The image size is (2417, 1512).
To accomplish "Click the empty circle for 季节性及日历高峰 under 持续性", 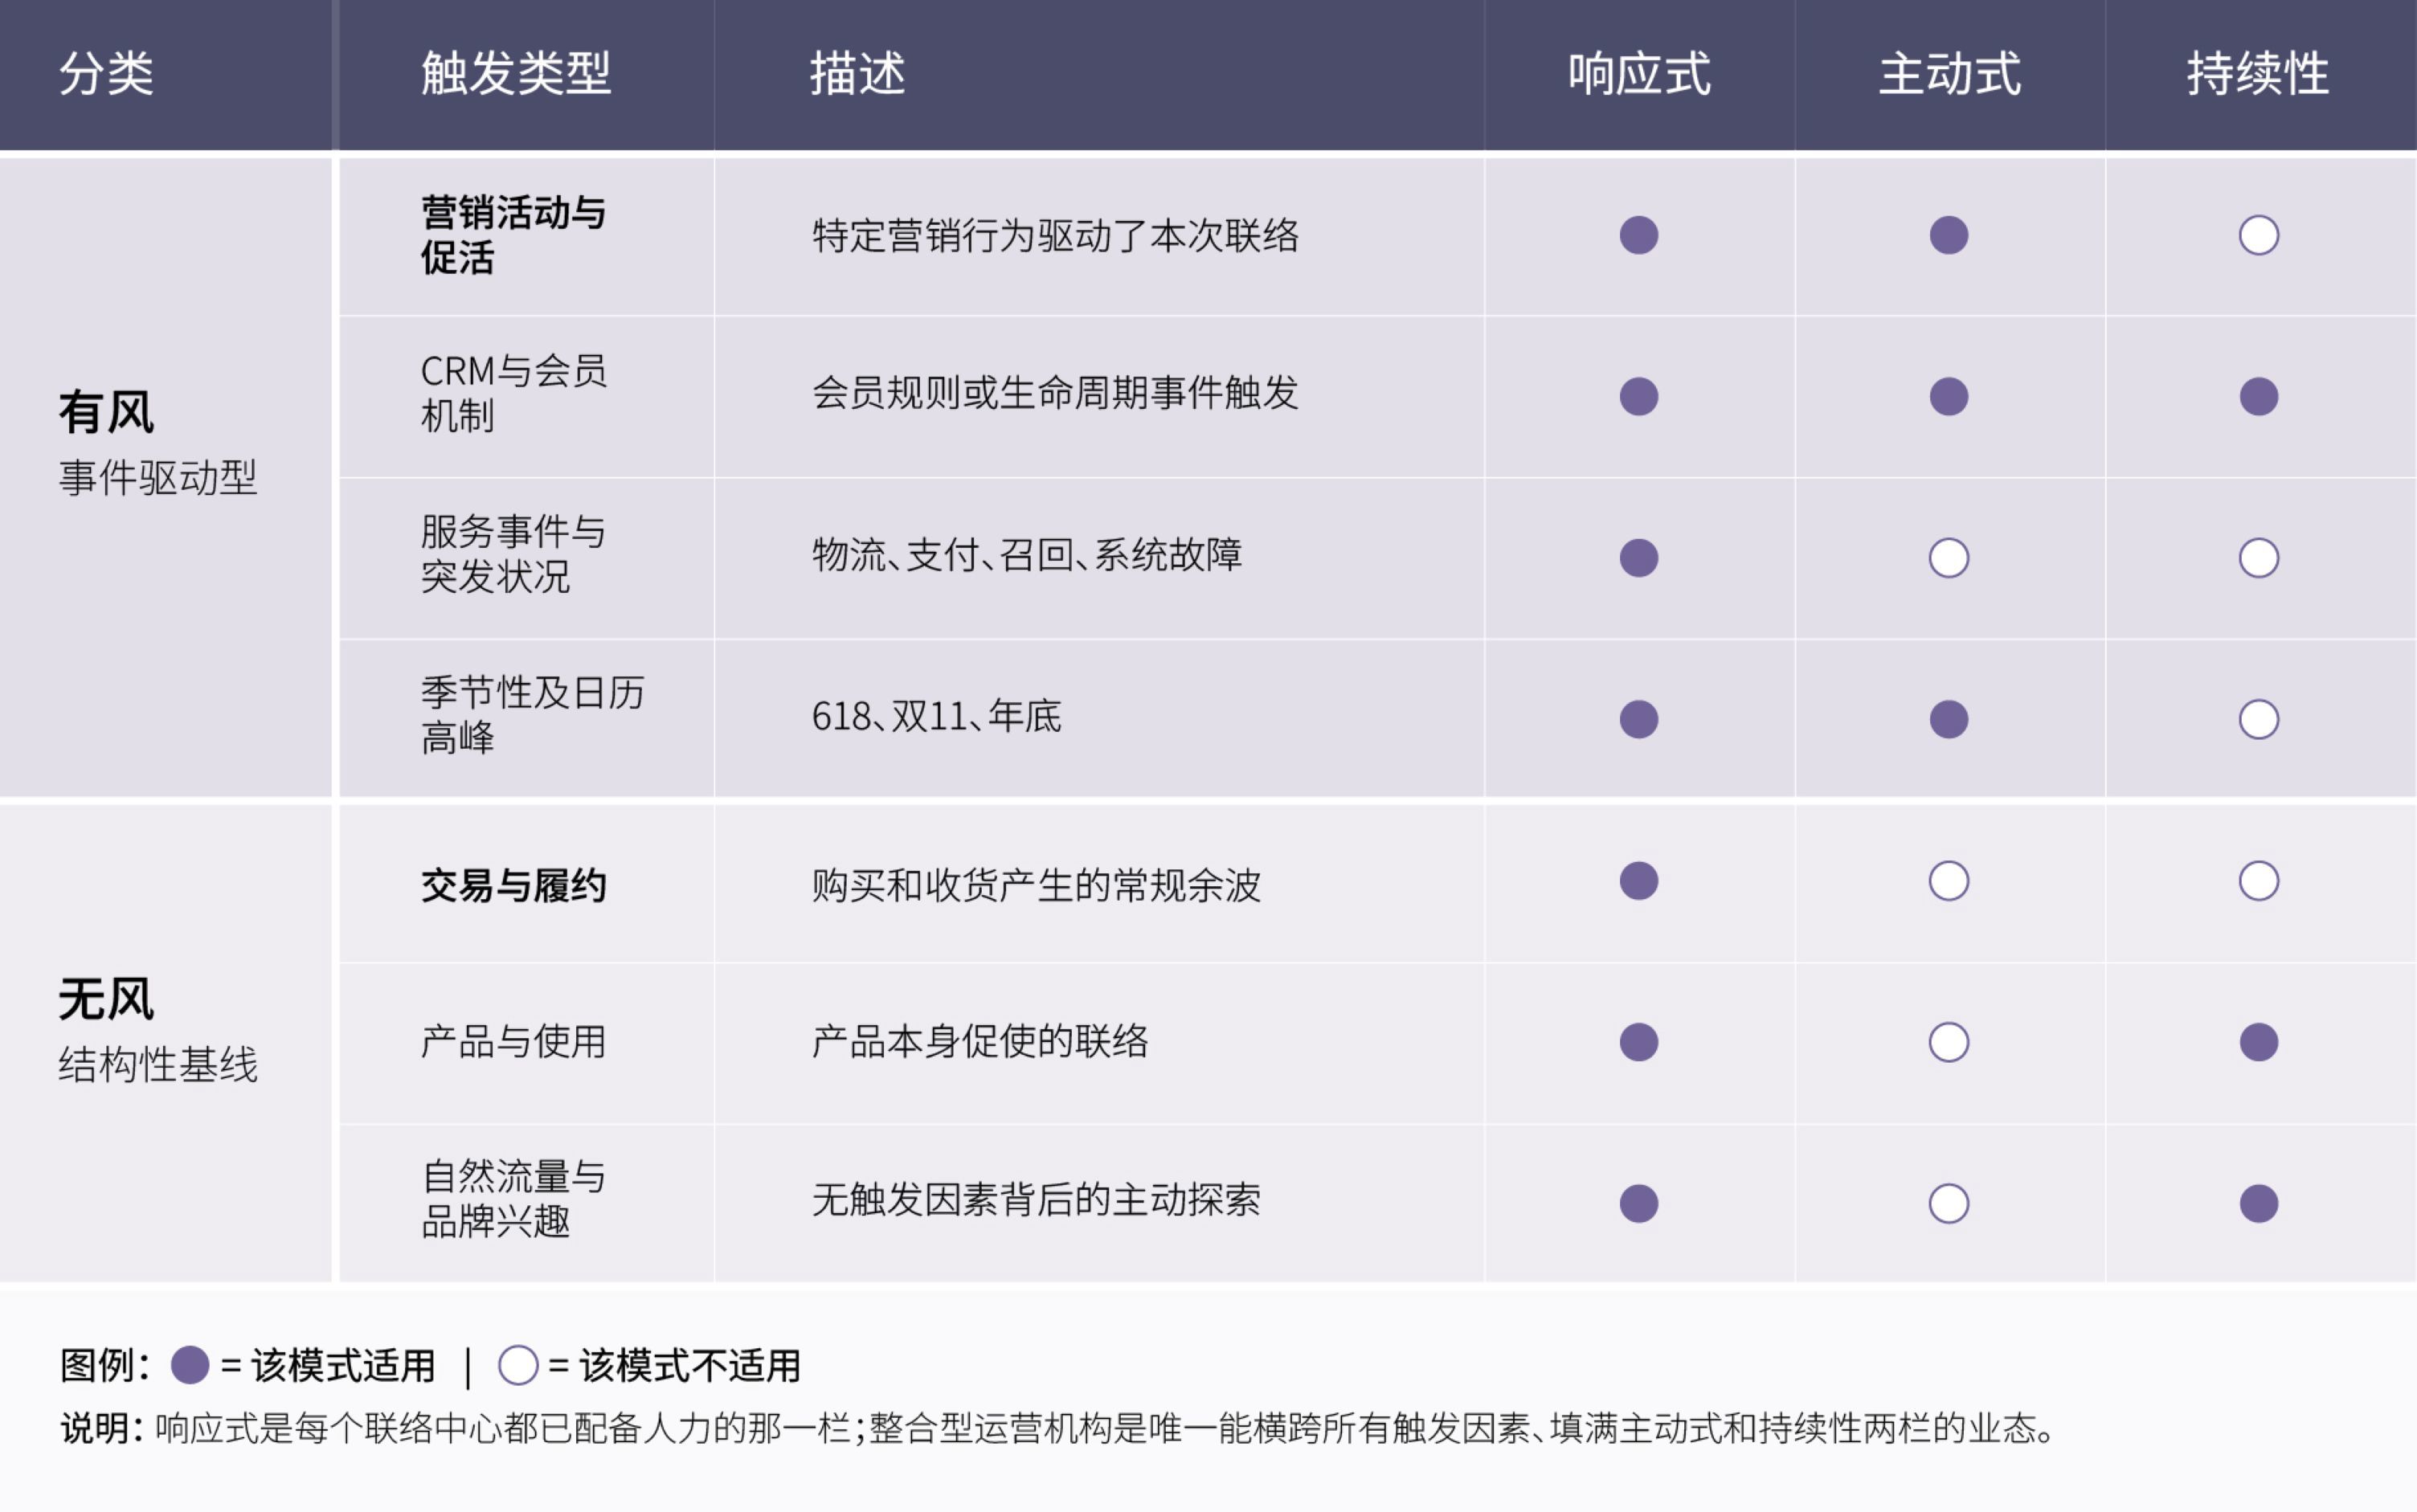I will [x=2258, y=719].
